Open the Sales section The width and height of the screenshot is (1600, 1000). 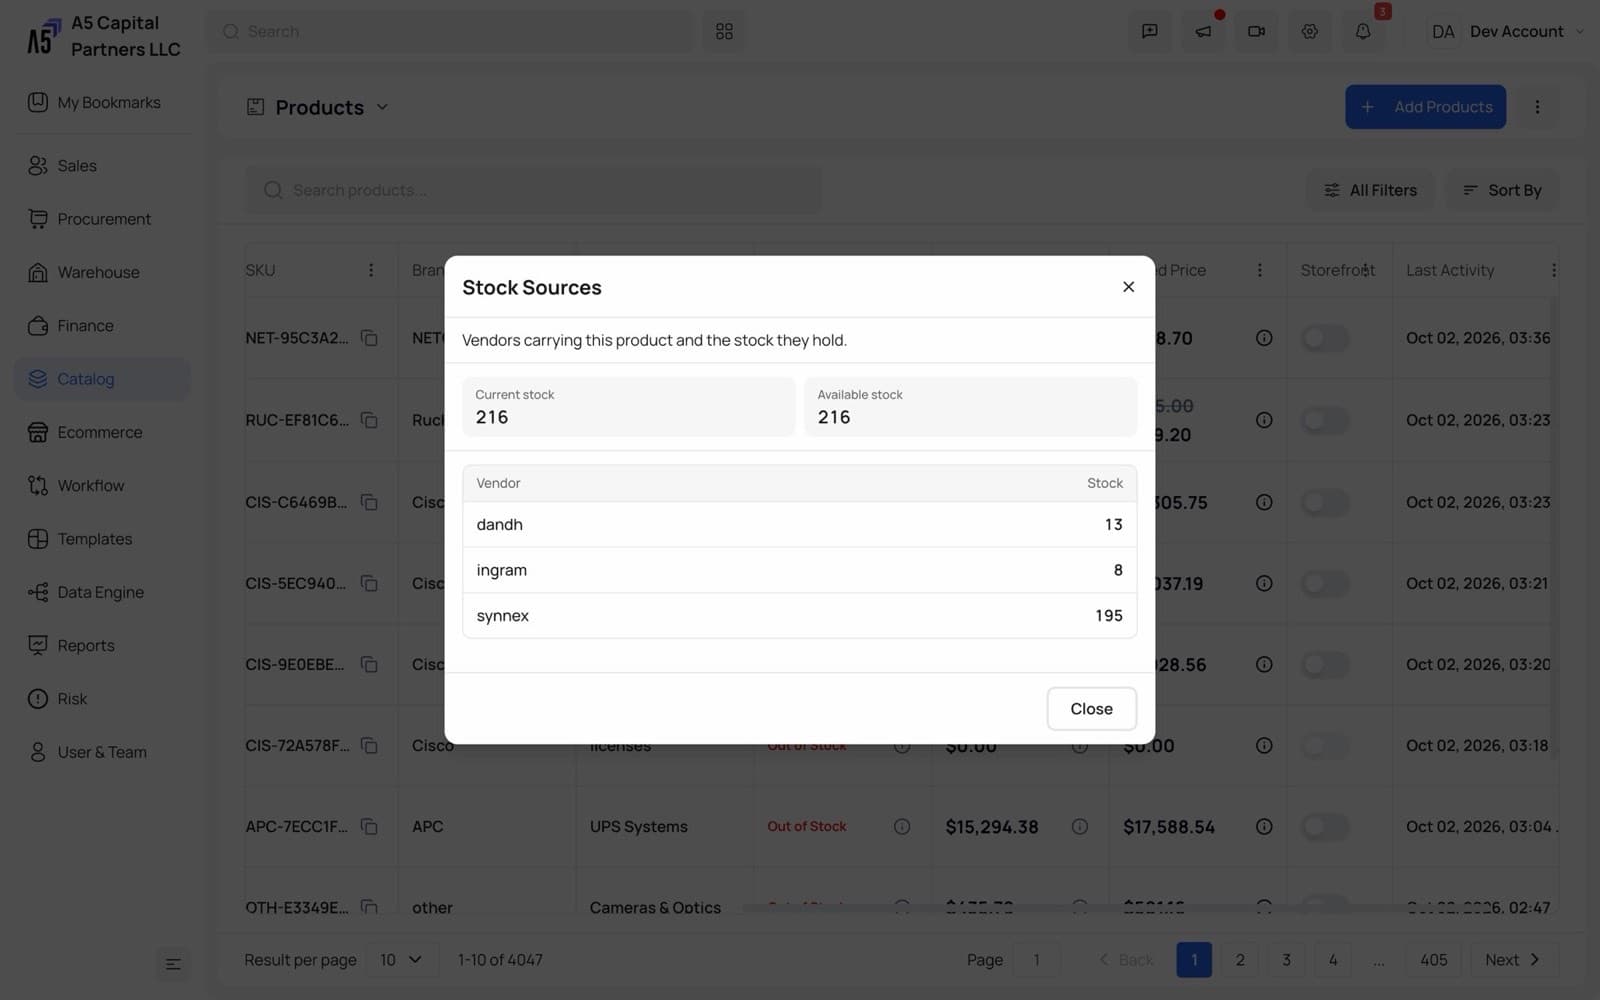point(102,165)
